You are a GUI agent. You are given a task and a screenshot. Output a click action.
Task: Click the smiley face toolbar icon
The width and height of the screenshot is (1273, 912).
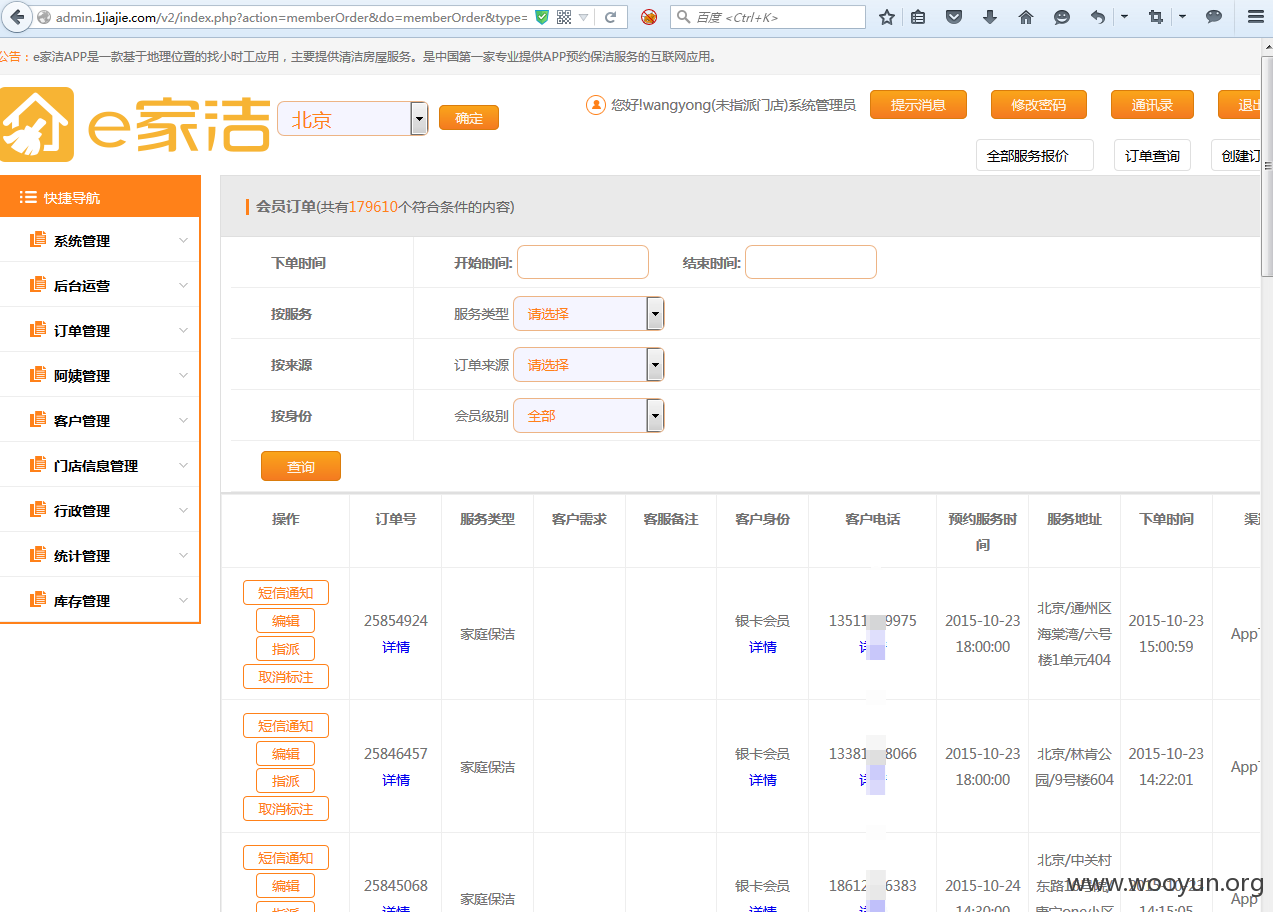(x=1062, y=17)
